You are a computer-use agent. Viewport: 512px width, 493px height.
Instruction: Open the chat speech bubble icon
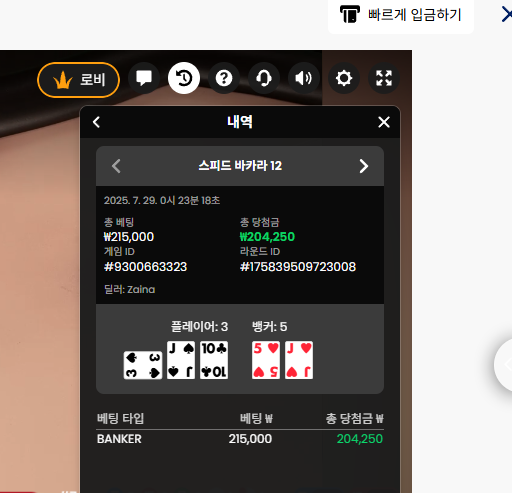144,78
